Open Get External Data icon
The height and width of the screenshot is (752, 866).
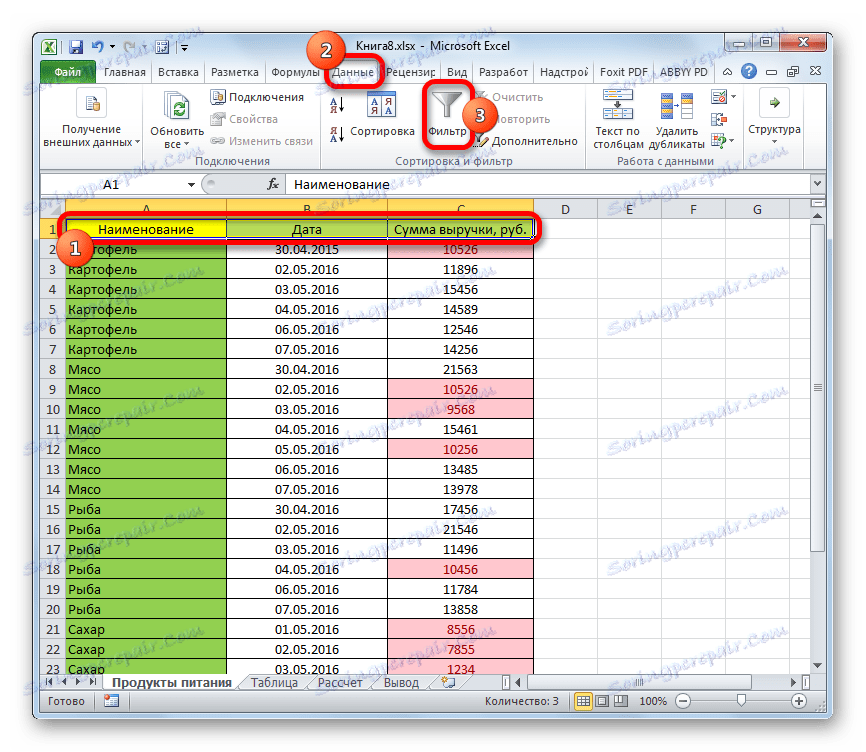pyautogui.click(x=92, y=104)
